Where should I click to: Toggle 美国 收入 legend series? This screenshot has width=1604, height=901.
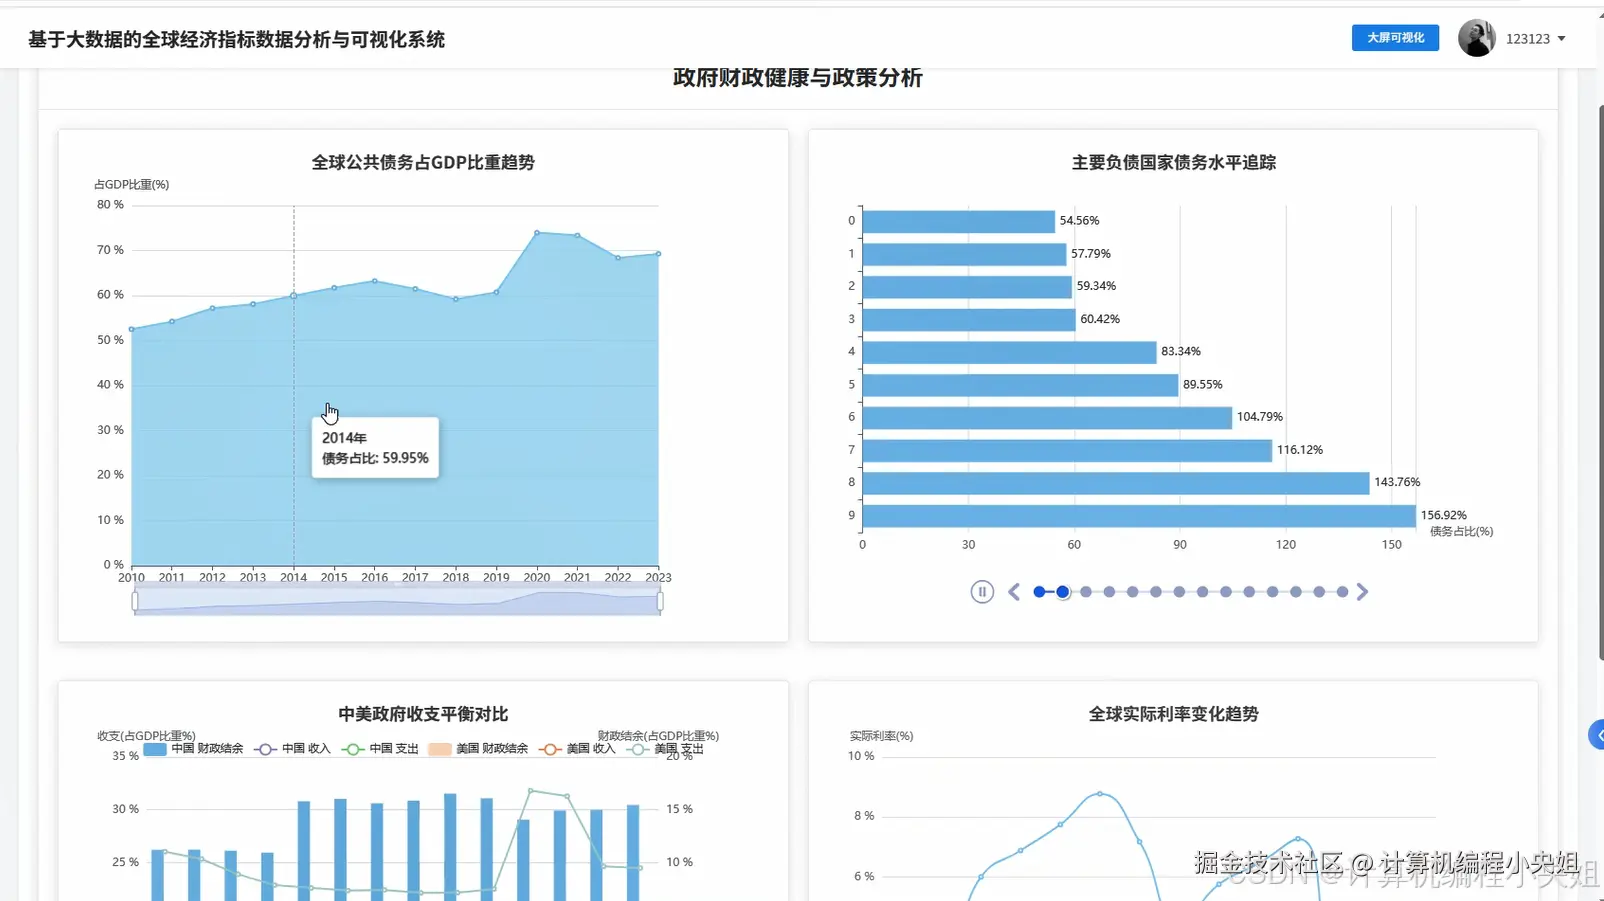click(577, 748)
